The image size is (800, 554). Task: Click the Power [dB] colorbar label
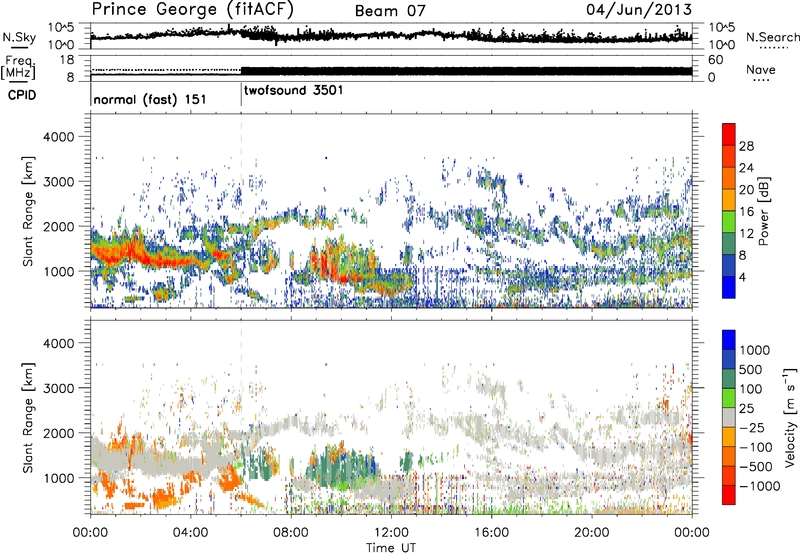pos(763,211)
